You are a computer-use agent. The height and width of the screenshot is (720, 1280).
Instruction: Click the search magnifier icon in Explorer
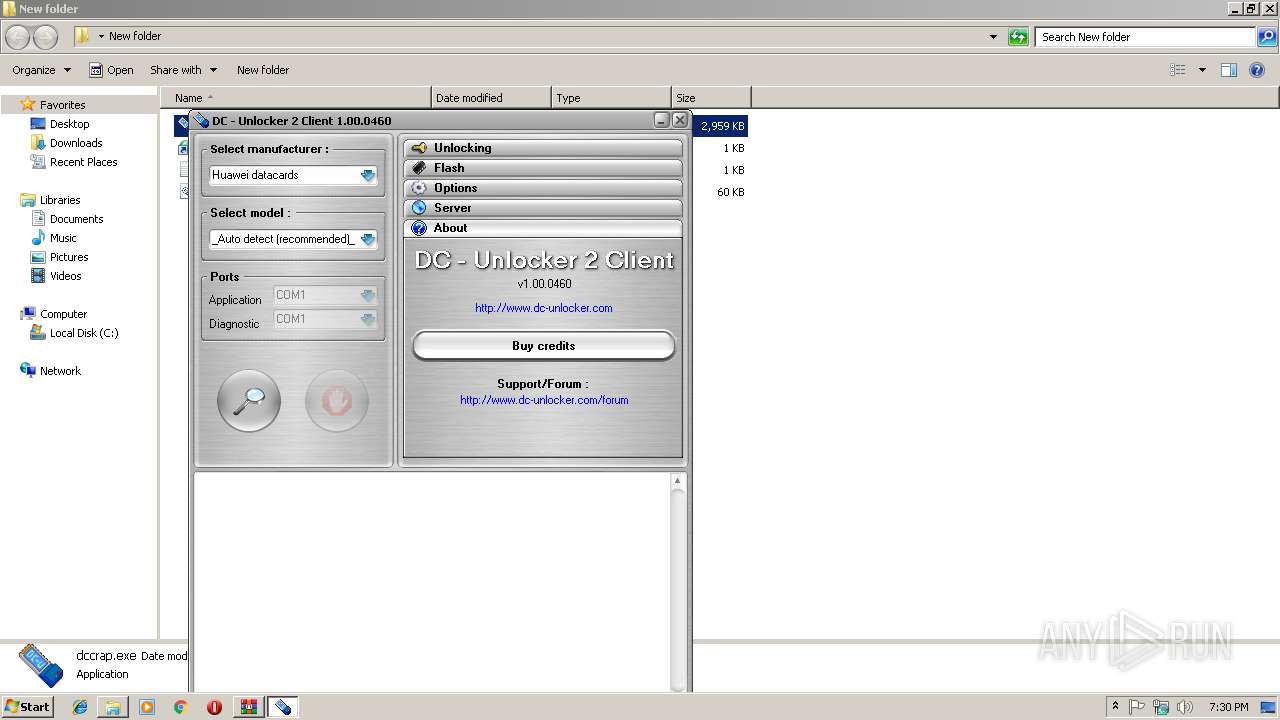click(x=1267, y=37)
